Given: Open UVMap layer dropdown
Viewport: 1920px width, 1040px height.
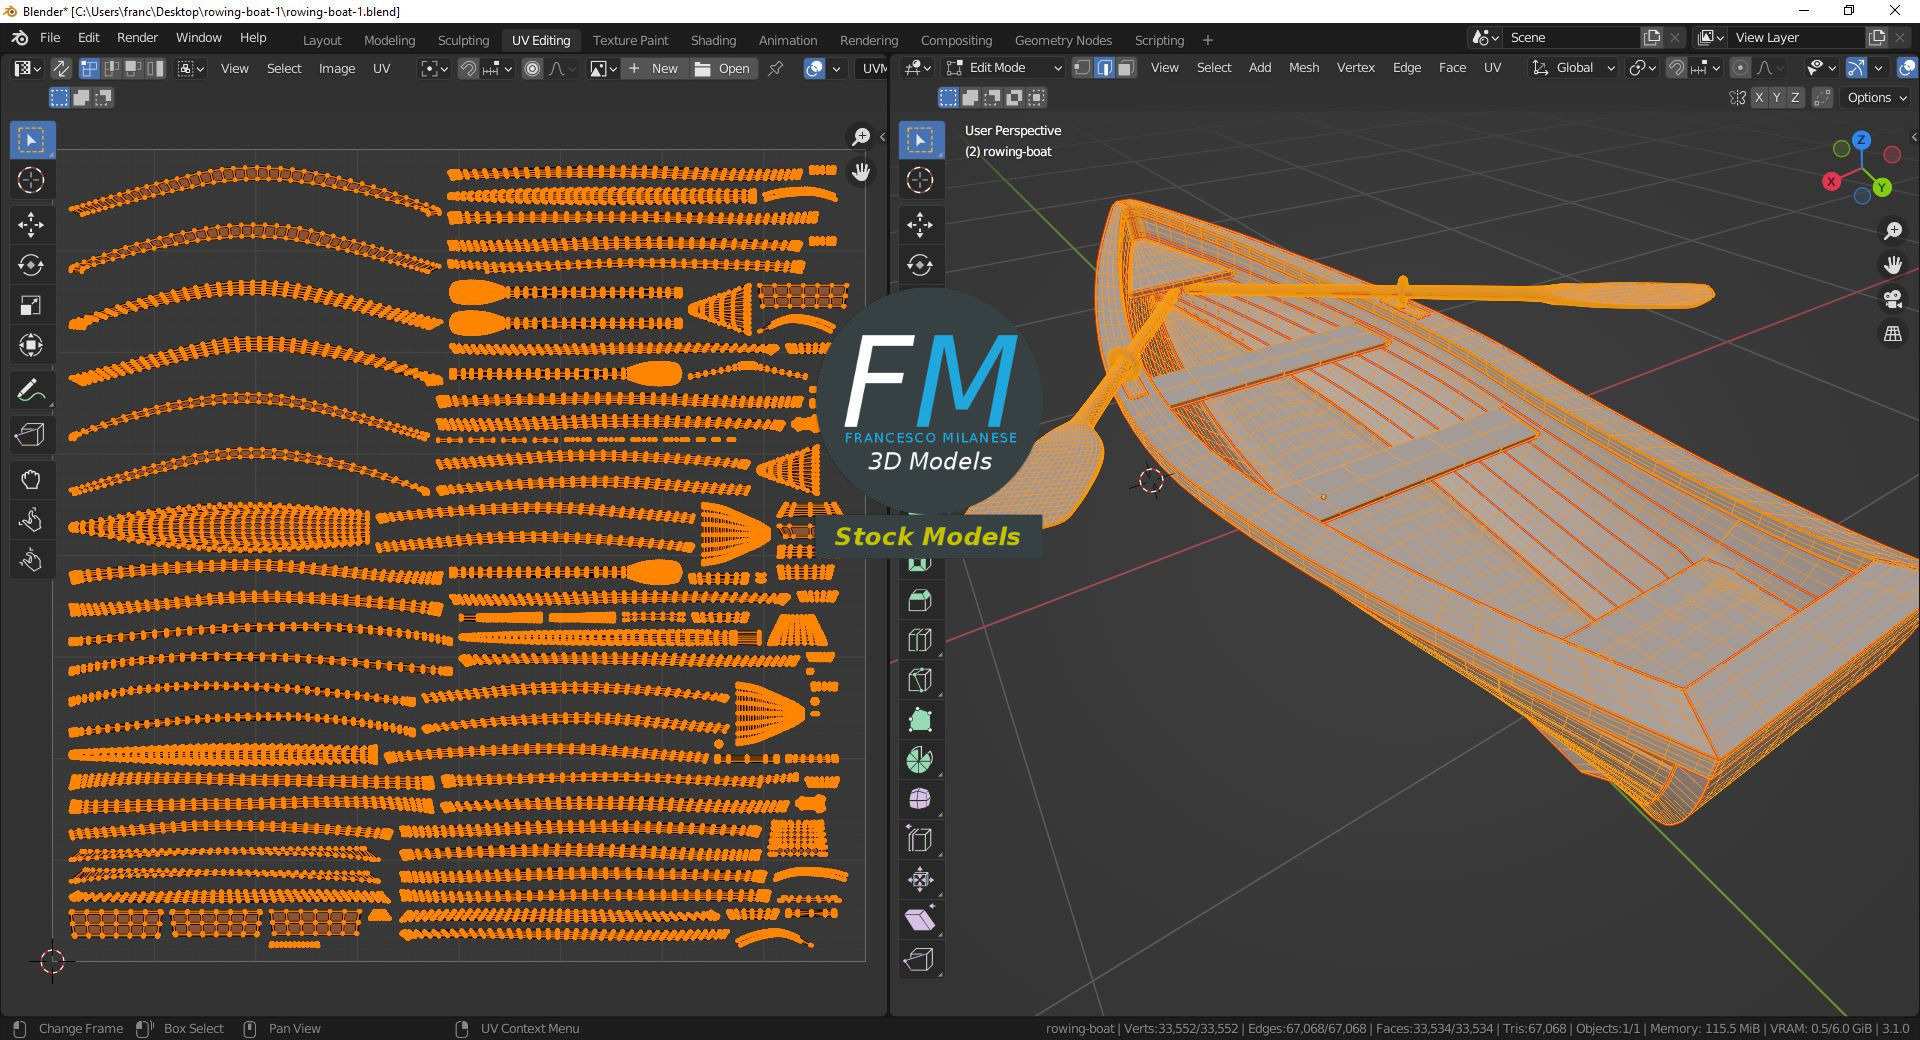Looking at the screenshot, I should [x=871, y=68].
